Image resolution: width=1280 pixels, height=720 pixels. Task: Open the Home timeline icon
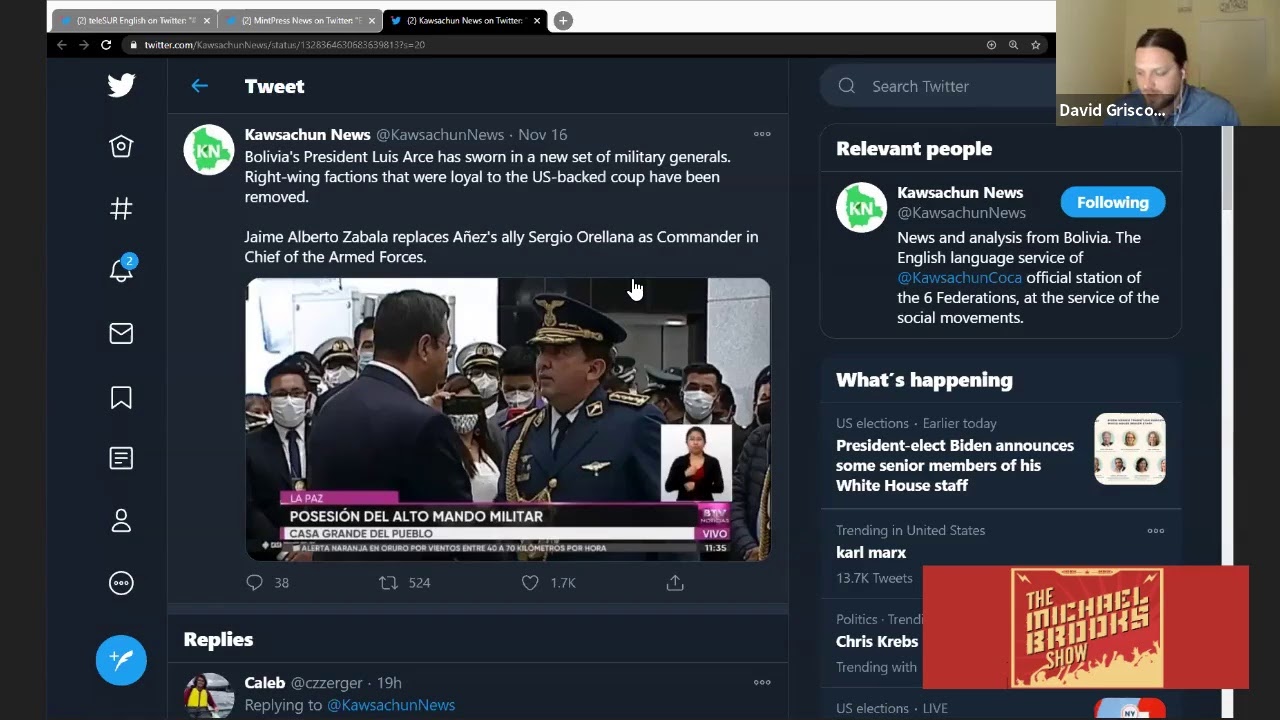coord(121,147)
